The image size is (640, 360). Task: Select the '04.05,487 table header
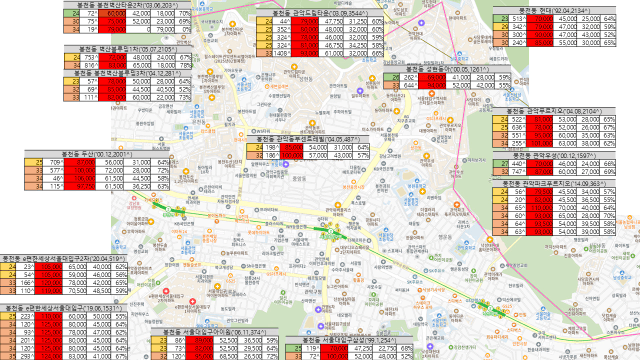click(308, 139)
